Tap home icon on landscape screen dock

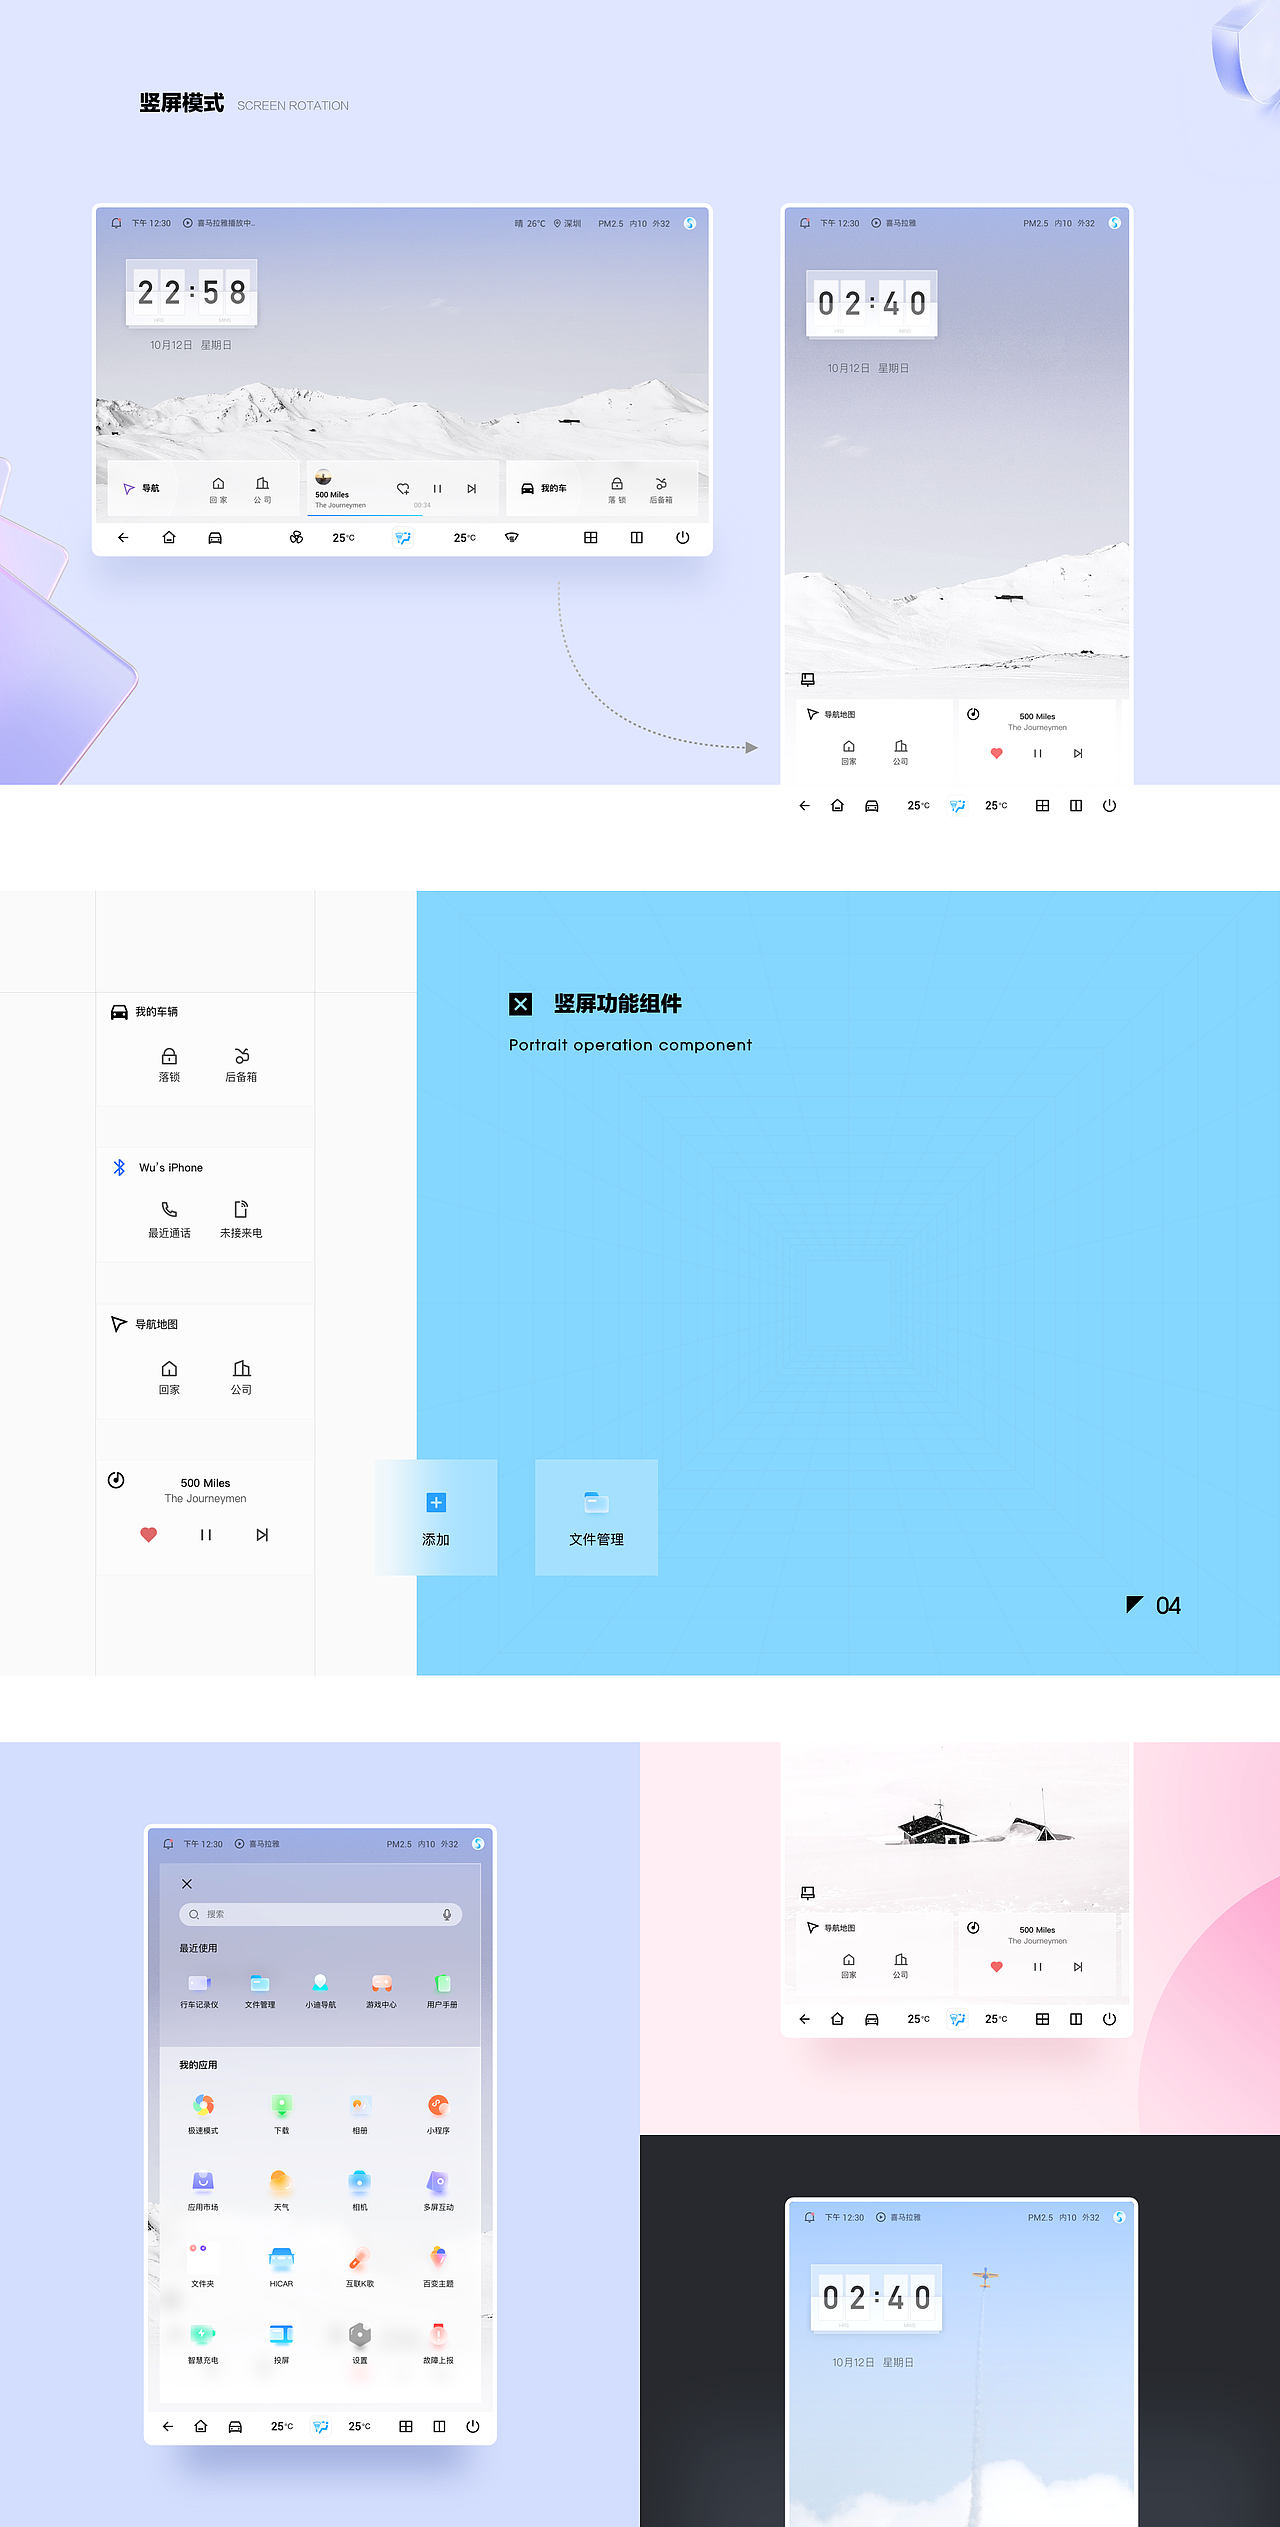point(169,538)
